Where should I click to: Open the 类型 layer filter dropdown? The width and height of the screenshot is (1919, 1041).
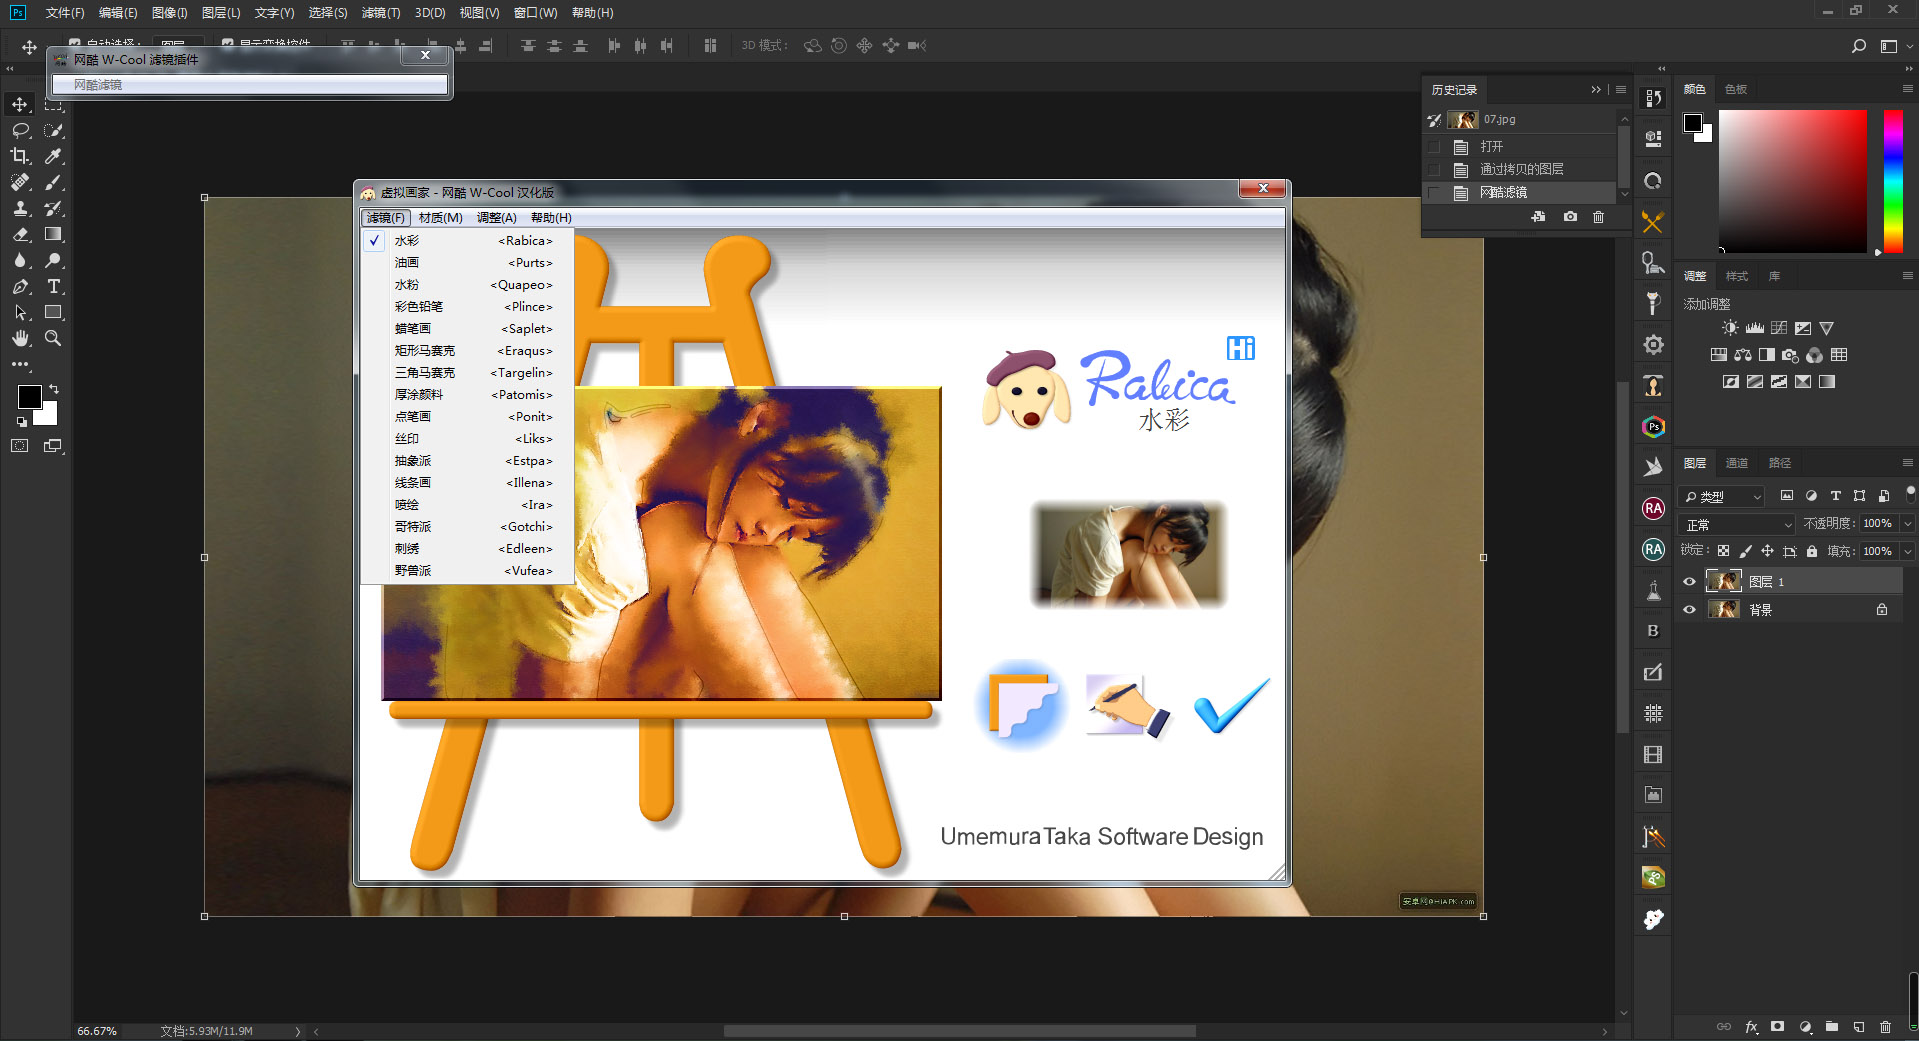coord(1722,496)
